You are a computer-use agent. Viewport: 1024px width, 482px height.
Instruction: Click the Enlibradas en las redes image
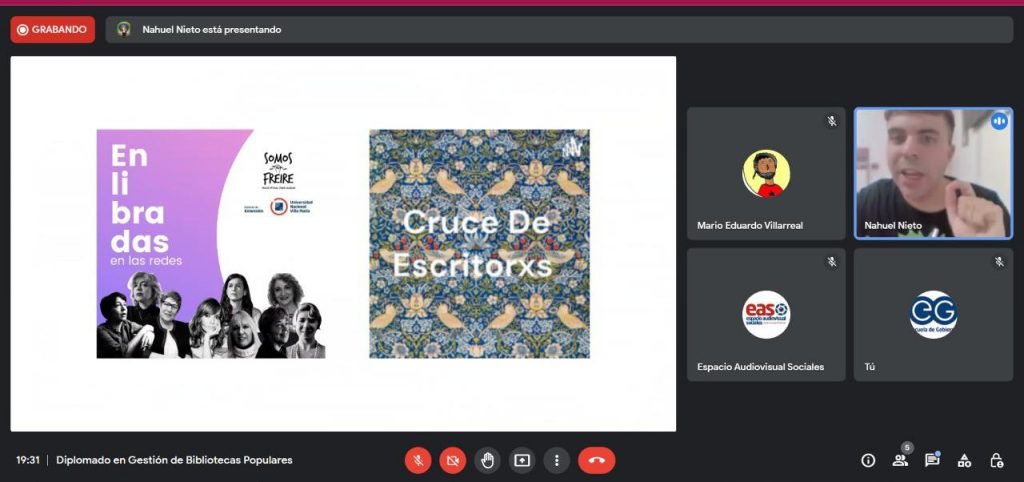(x=211, y=243)
